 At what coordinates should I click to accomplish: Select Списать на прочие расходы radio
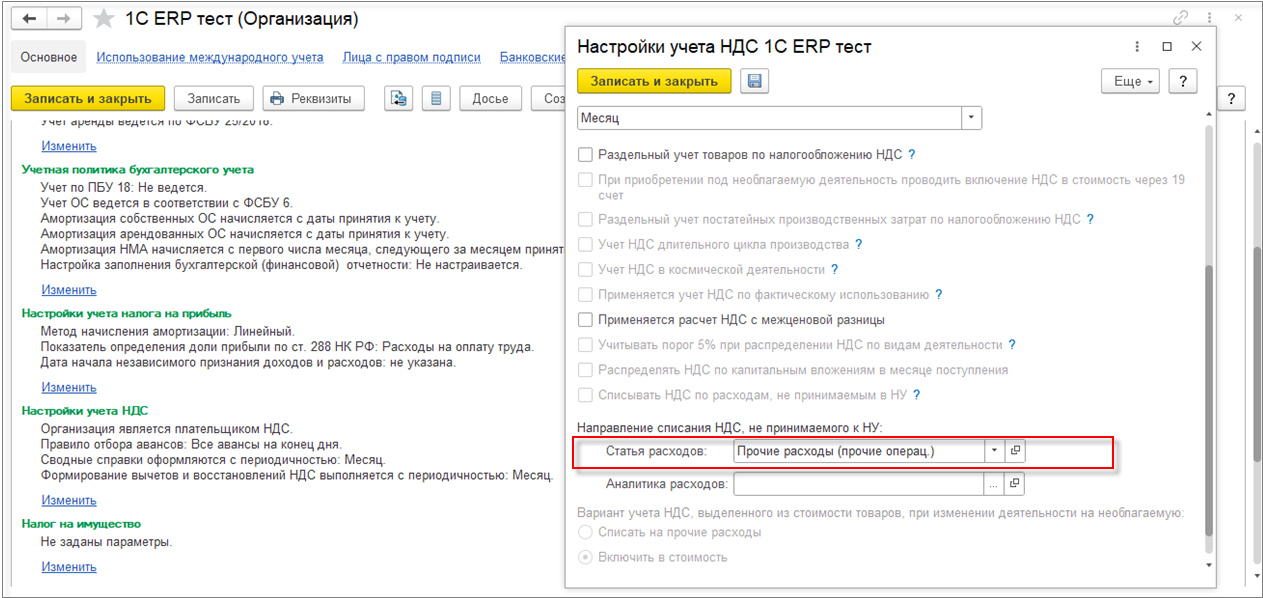coord(586,532)
